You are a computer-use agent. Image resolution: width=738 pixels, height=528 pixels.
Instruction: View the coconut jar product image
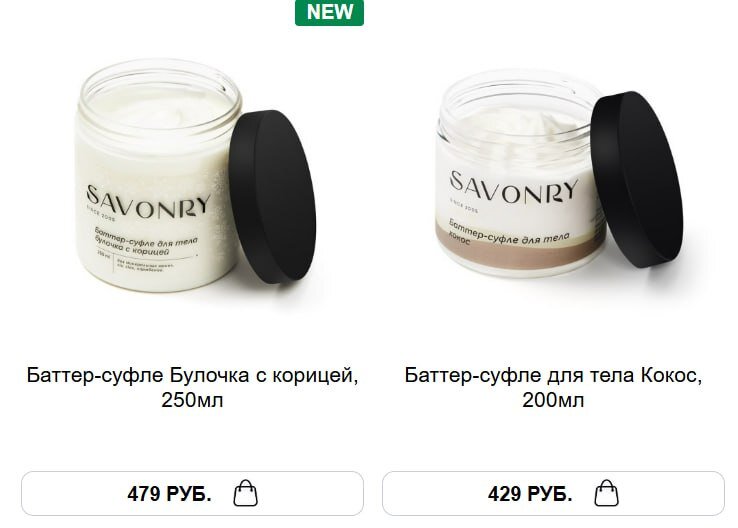pyautogui.click(x=559, y=174)
